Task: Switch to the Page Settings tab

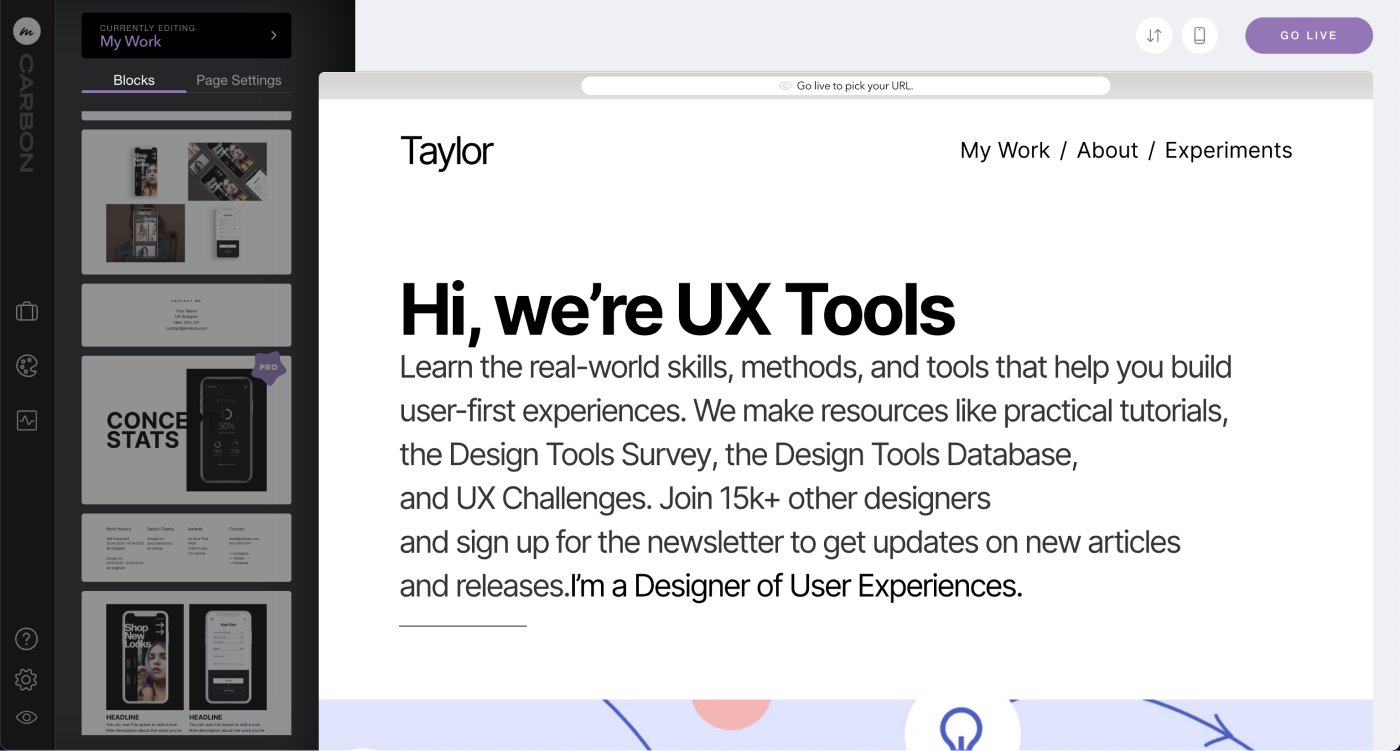Action: click(x=239, y=80)
